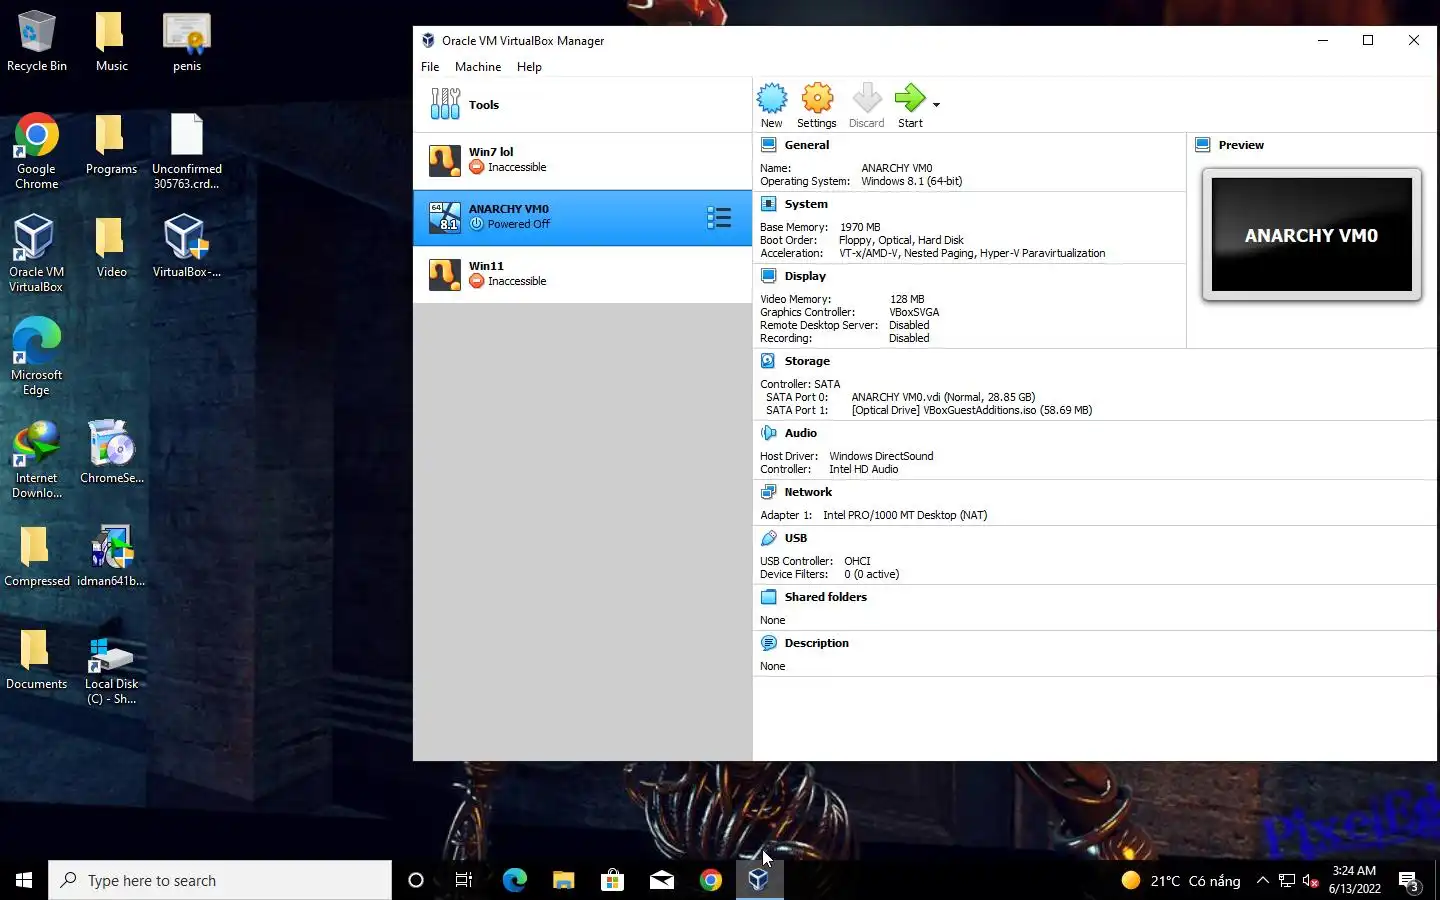The height and width of the screenshot is (900, 1440).
Task: Open Google Chrome desktop shortcut
Action: (36, 151)
